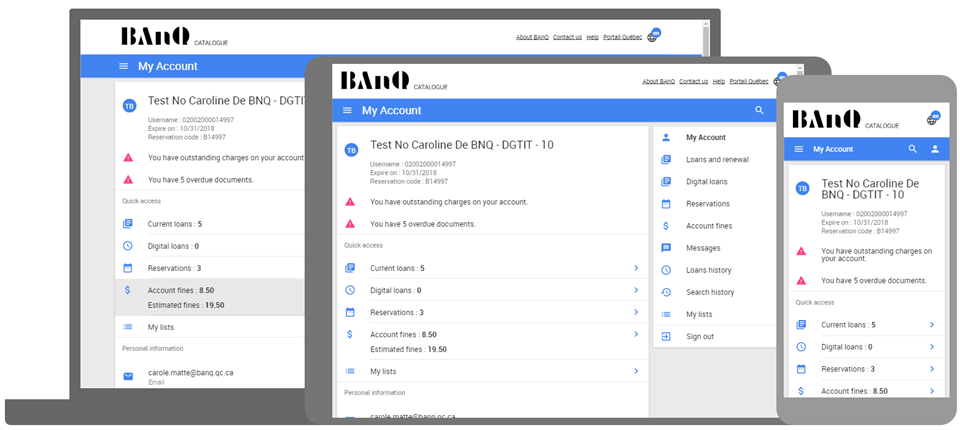Screen dimensions: 960x430
Task: Open Contact us link on tablet screen
Action: tap(694, 81)
